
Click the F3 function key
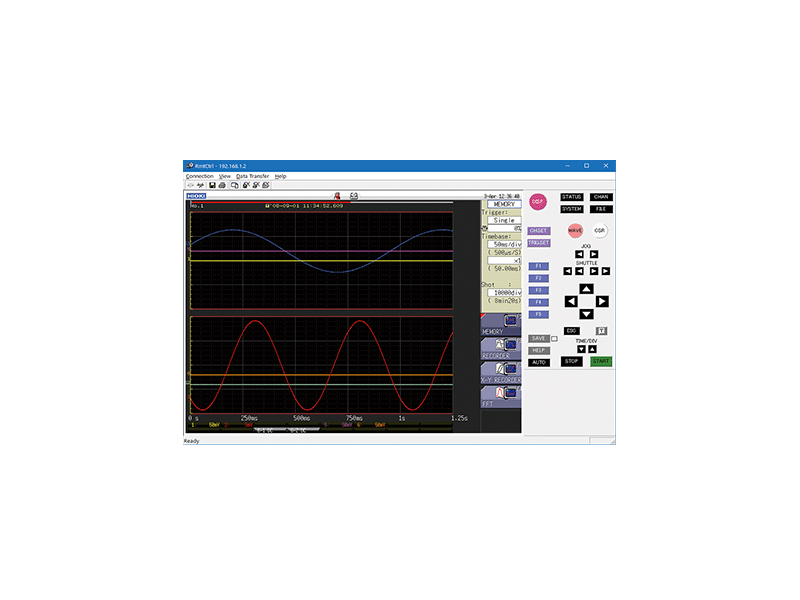[x=538, y=290]
